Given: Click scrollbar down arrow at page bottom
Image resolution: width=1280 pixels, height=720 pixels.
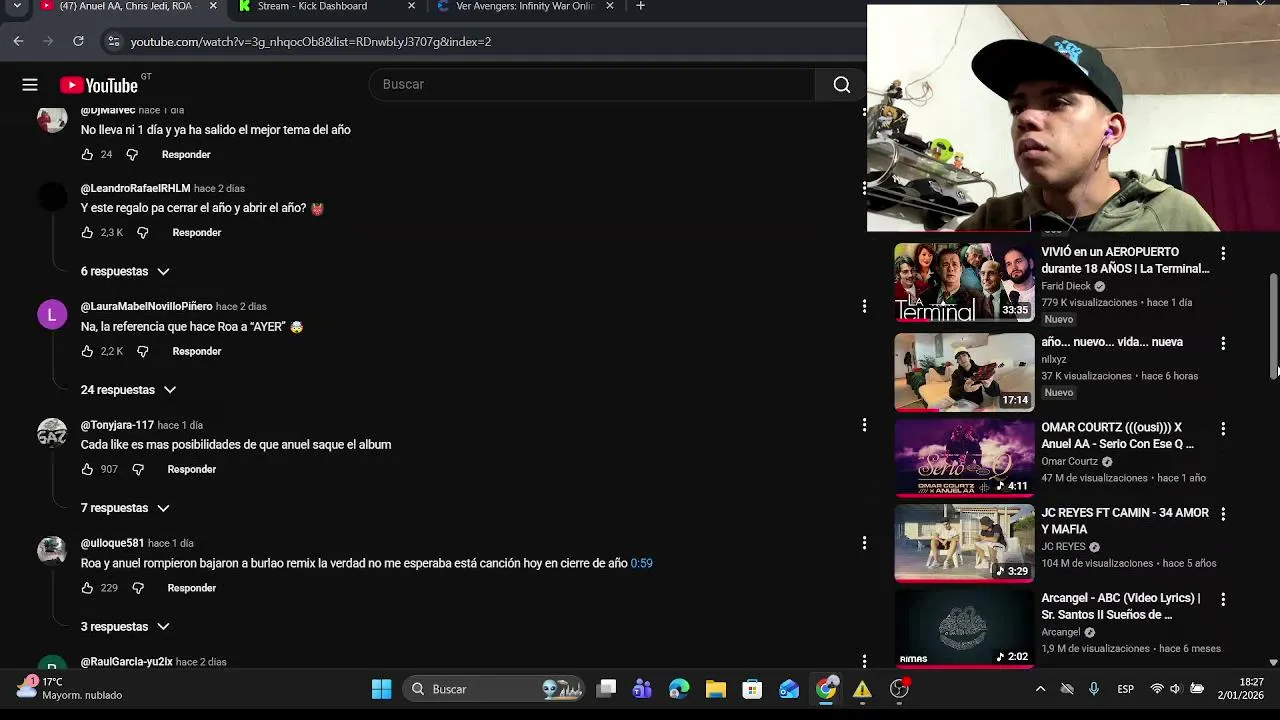Looking at the screenshot, I should coord(1273,662).
